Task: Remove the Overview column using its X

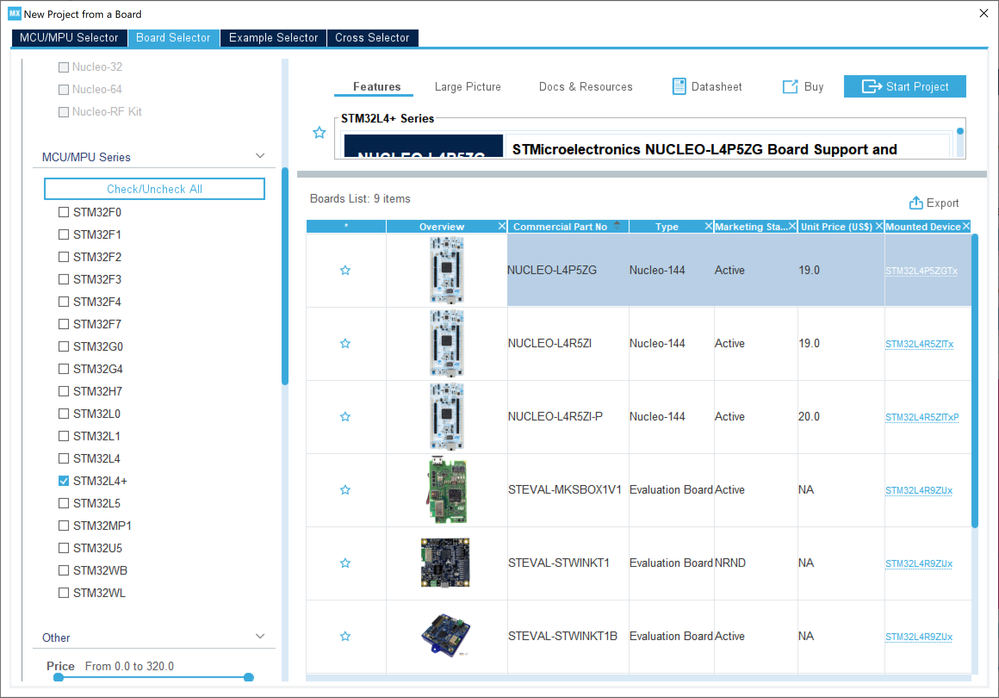Action: (502, 226)
